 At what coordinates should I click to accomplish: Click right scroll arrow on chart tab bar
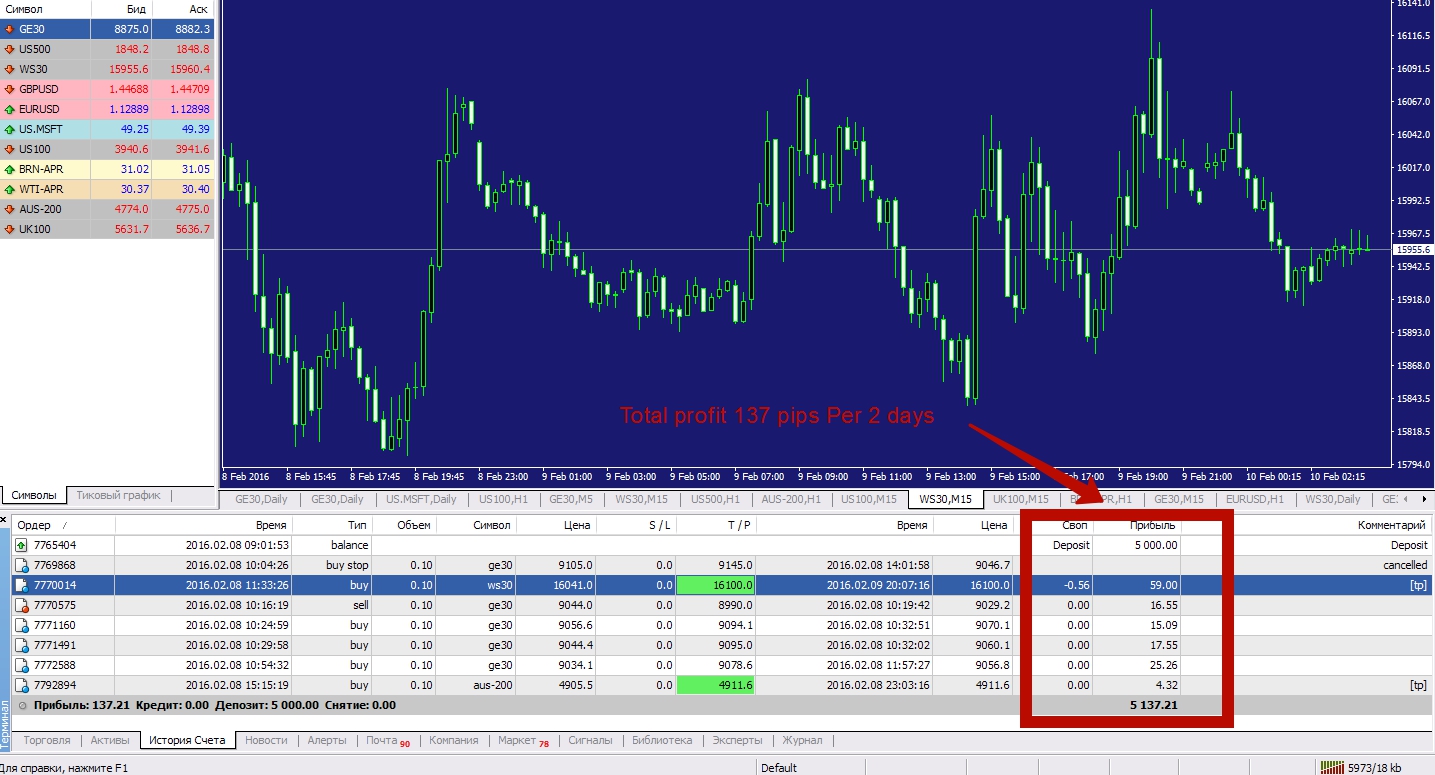1425,498
